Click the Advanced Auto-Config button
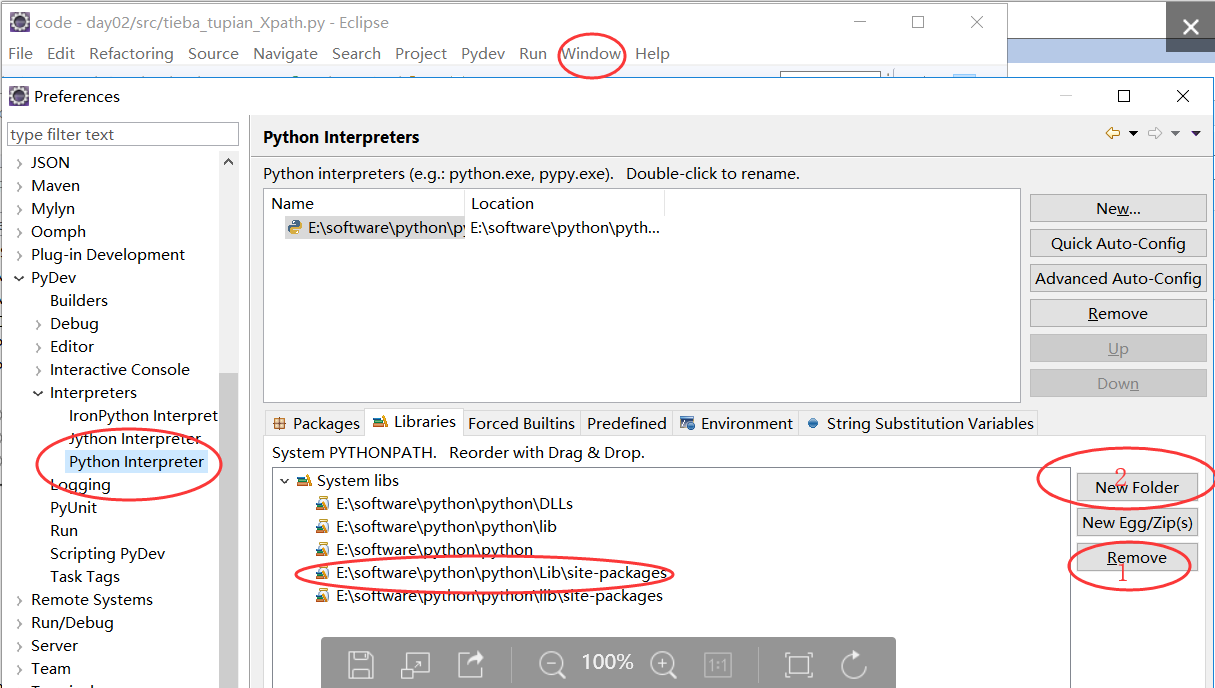Viewport: 1215px width, 688px height. click(x=1118, y=278)
